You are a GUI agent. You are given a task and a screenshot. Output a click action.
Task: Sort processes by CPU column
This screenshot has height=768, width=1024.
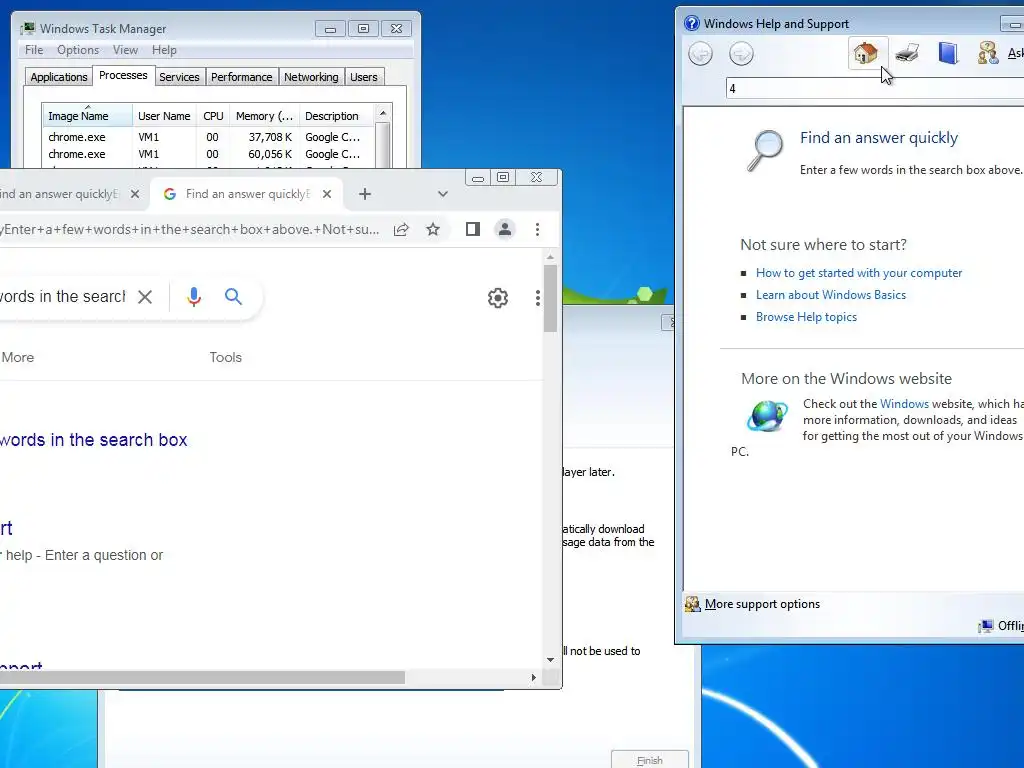point(213,116)
